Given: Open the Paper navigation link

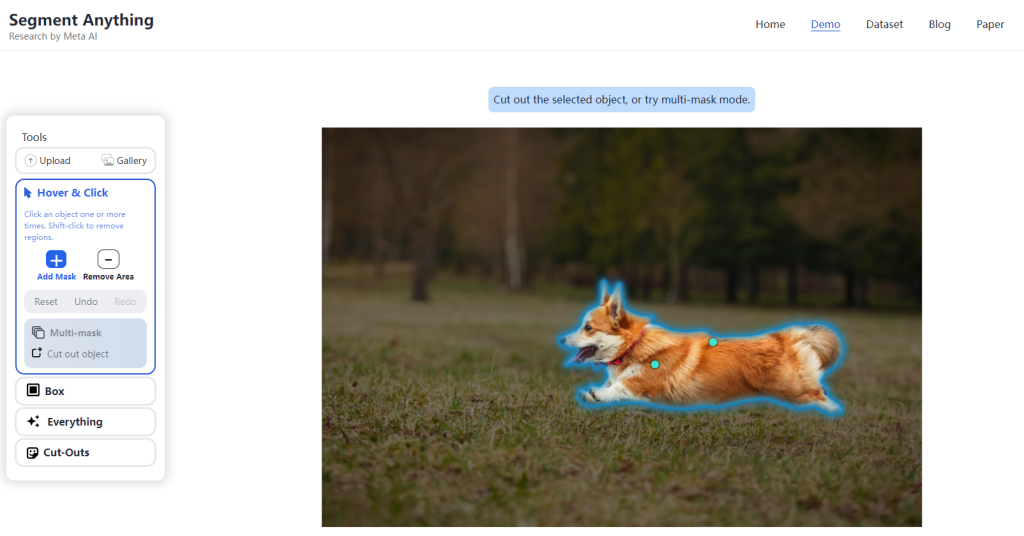Looking at the screenshot, I should tap(990, 24).
